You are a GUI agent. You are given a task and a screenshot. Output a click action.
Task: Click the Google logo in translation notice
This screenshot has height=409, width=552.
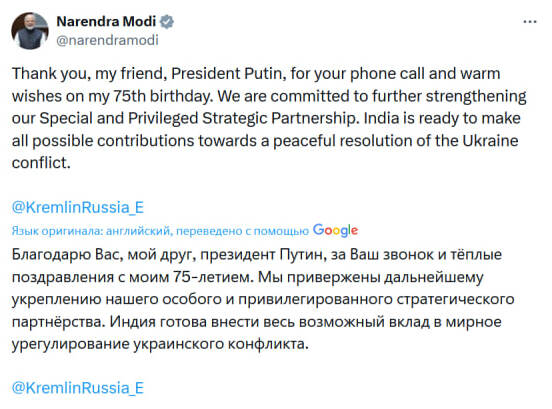(x=335, y=231)
